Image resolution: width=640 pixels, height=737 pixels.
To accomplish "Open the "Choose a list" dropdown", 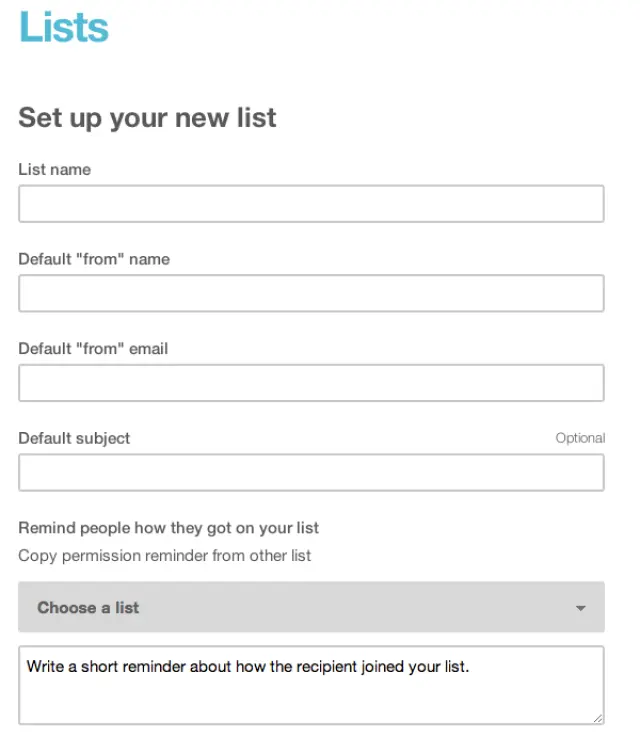I will point(311,608).
